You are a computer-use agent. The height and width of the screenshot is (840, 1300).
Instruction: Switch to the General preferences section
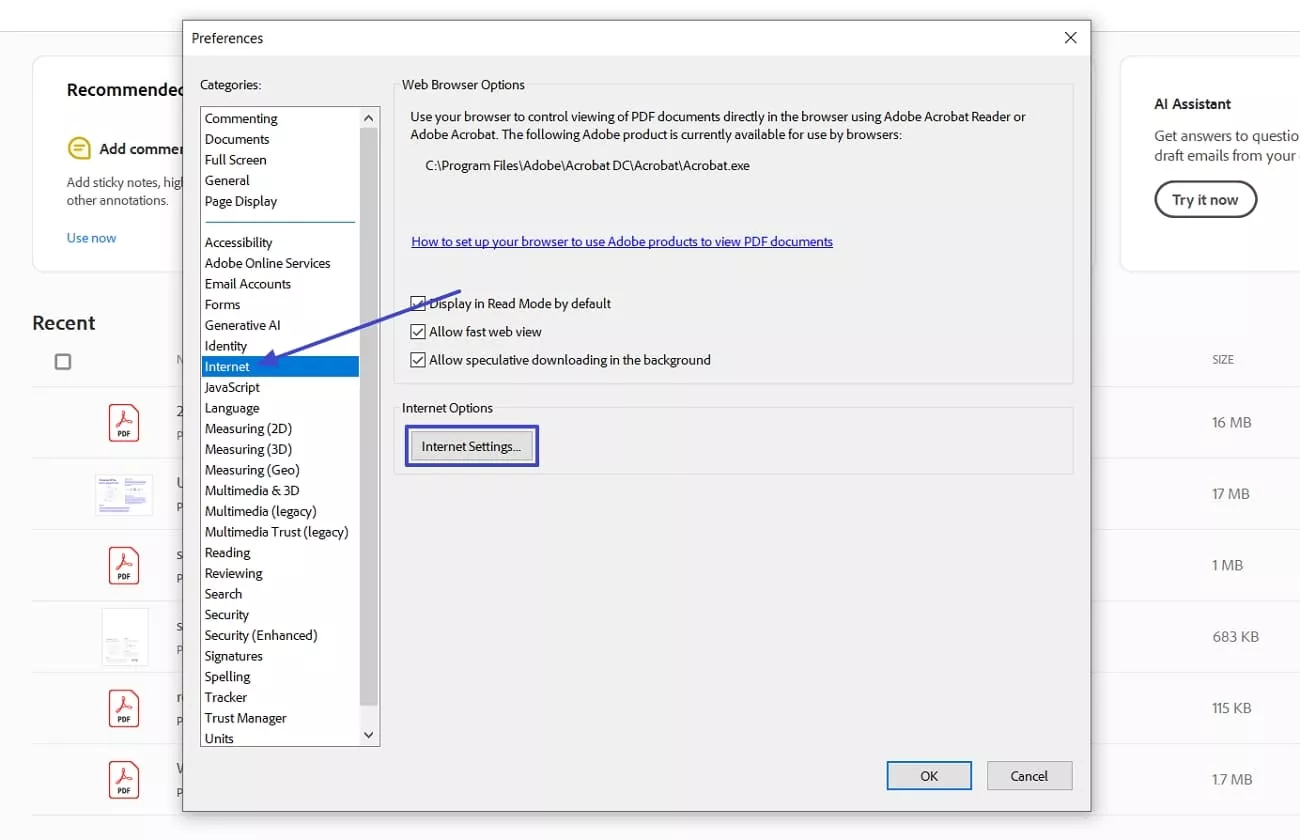click(227, 180)
